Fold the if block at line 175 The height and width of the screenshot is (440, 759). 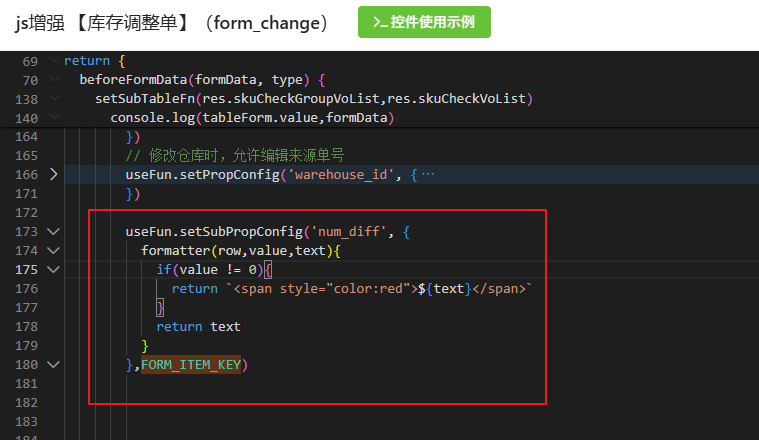coord(53,270)
